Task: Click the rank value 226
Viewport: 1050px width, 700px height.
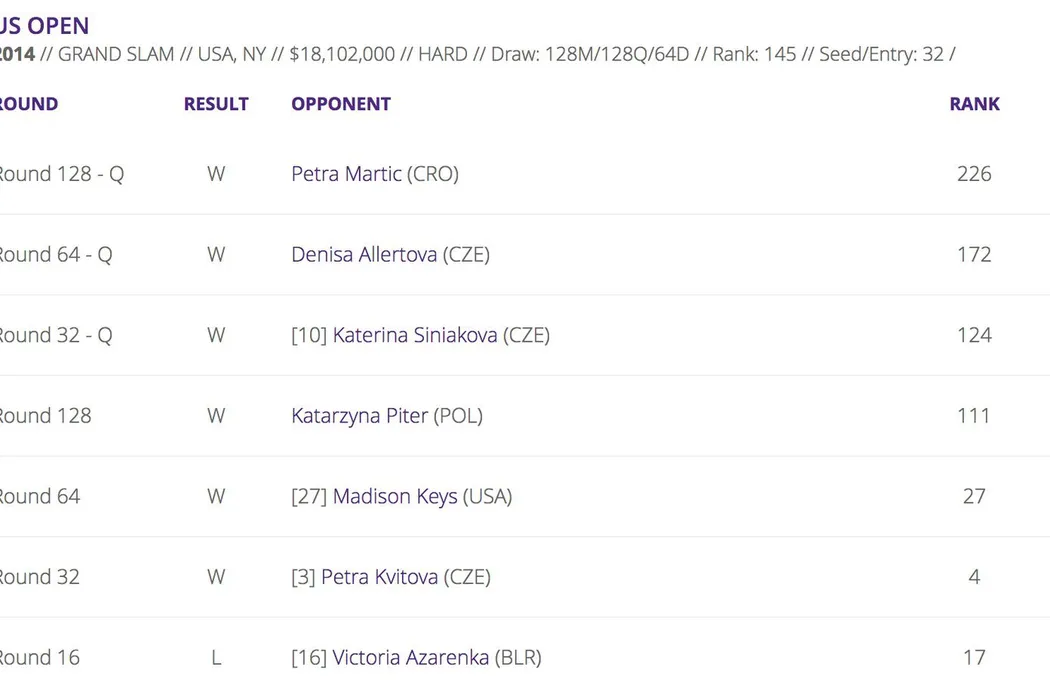Action: [x=974, y=174]
